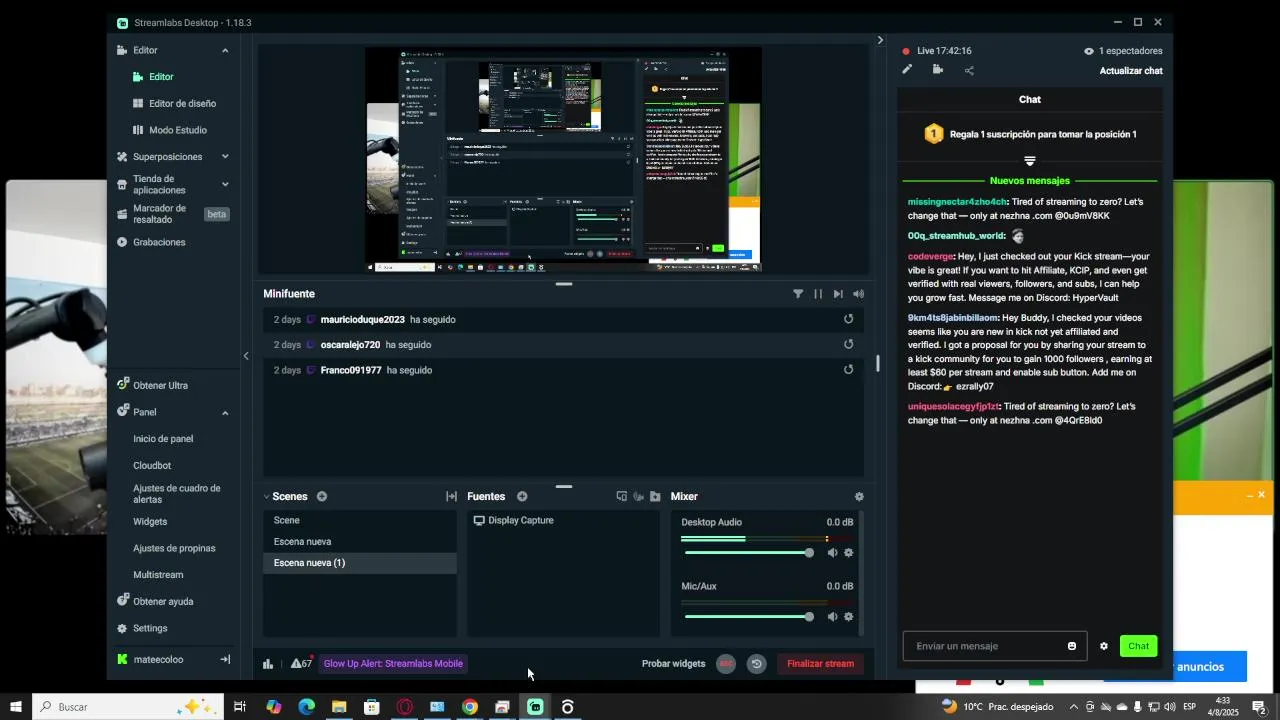Replay the Franco091977 follow alert
The height and width of the screenshot is (720, 1280).
click(x=849, y=369)
